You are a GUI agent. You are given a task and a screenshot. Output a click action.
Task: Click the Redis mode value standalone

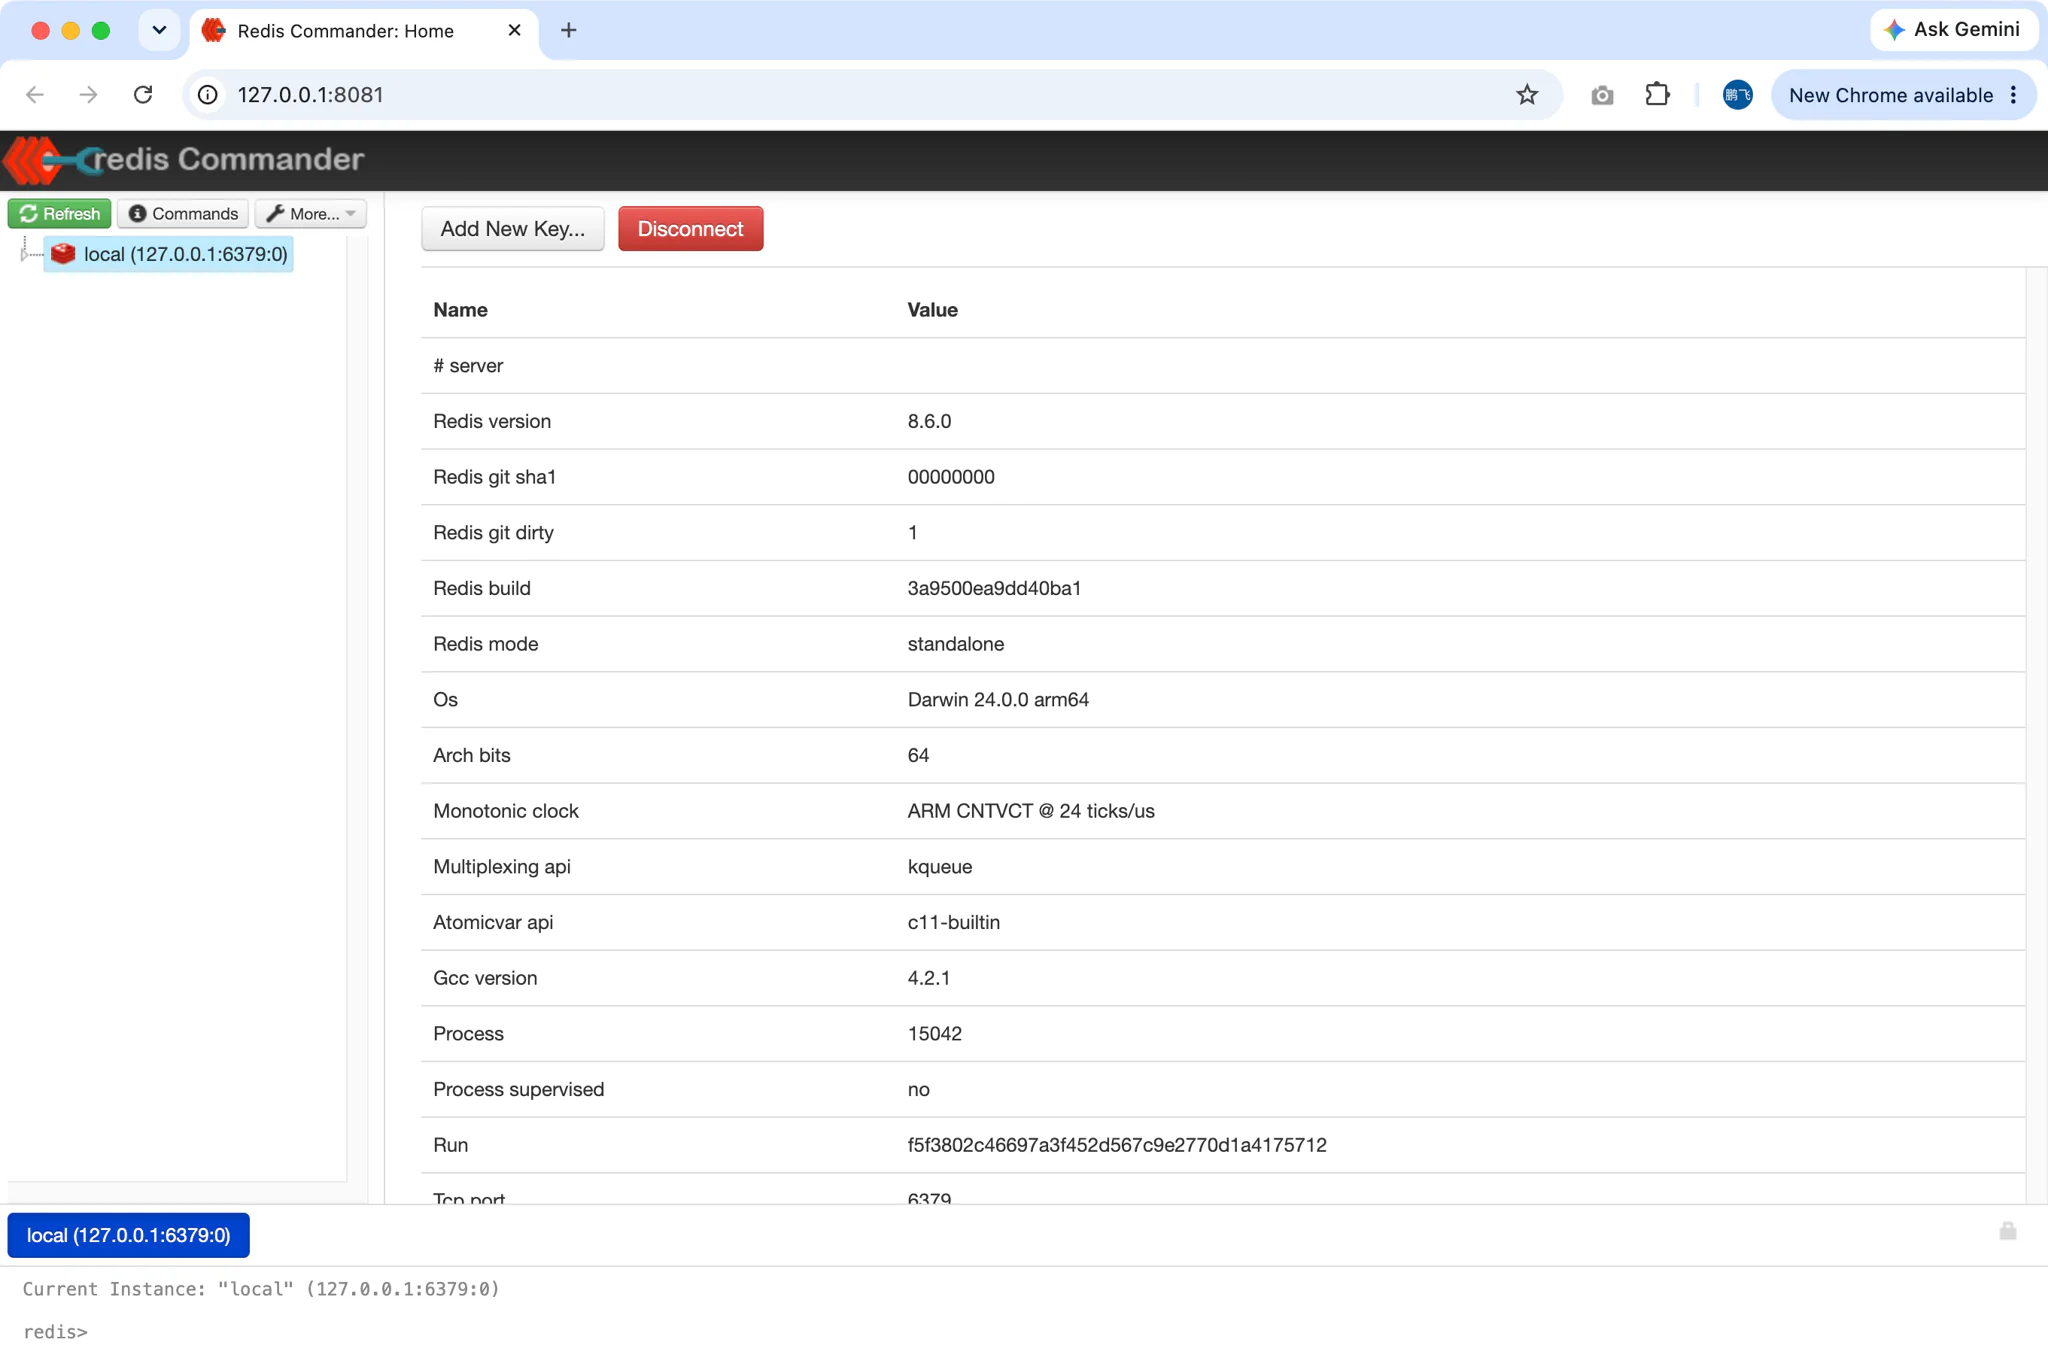click(955, 644)
